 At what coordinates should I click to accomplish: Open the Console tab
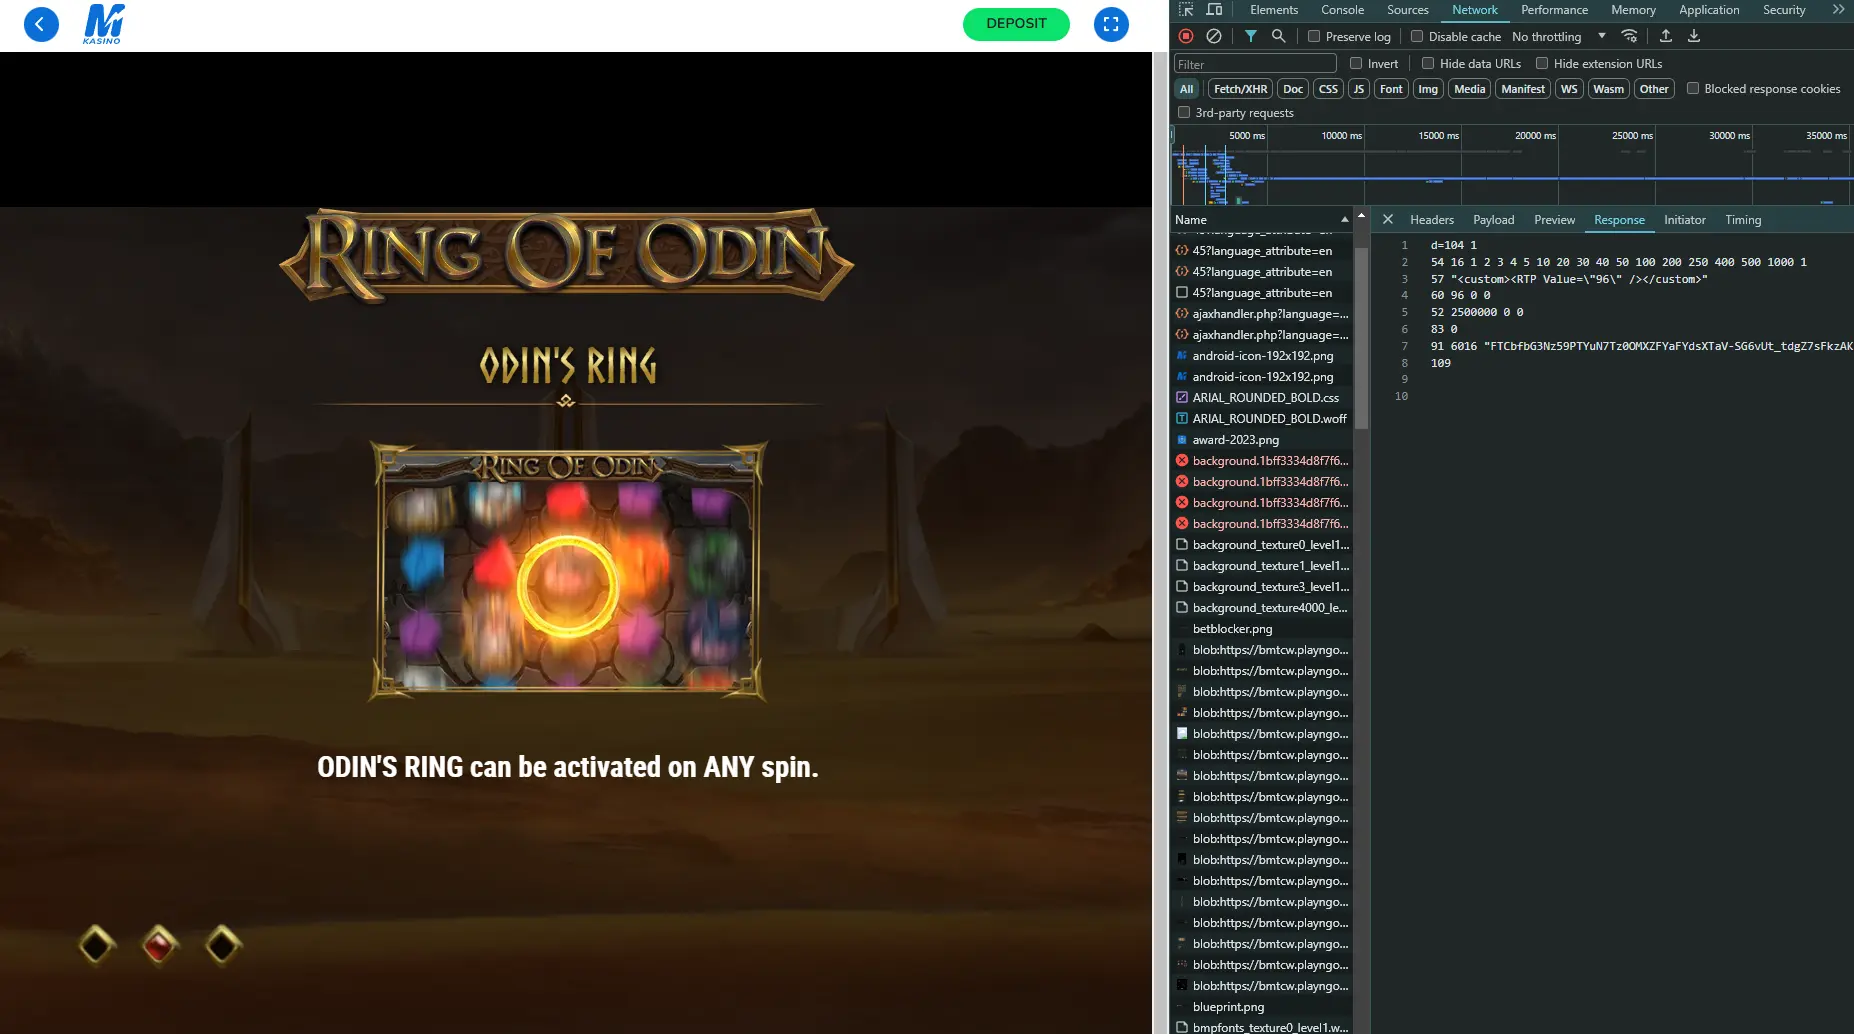pyautogui.click(x=1342, y=10)
